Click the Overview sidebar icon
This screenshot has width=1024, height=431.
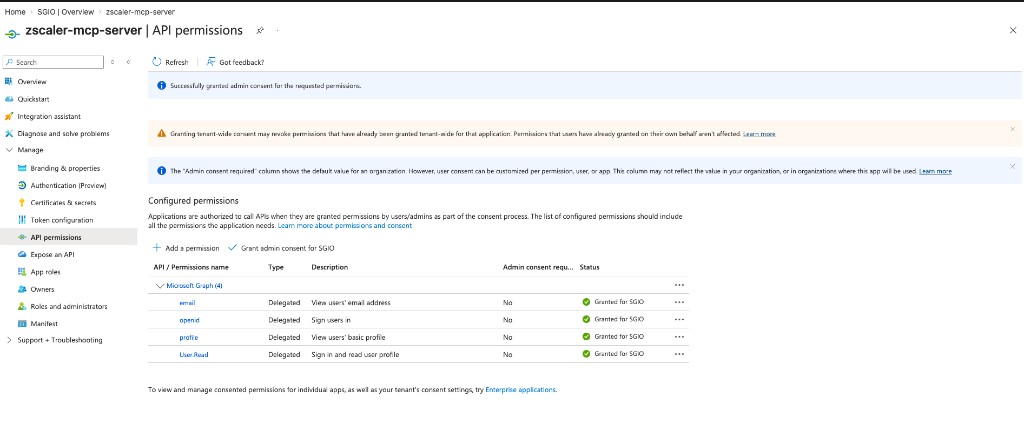[8, 82]
